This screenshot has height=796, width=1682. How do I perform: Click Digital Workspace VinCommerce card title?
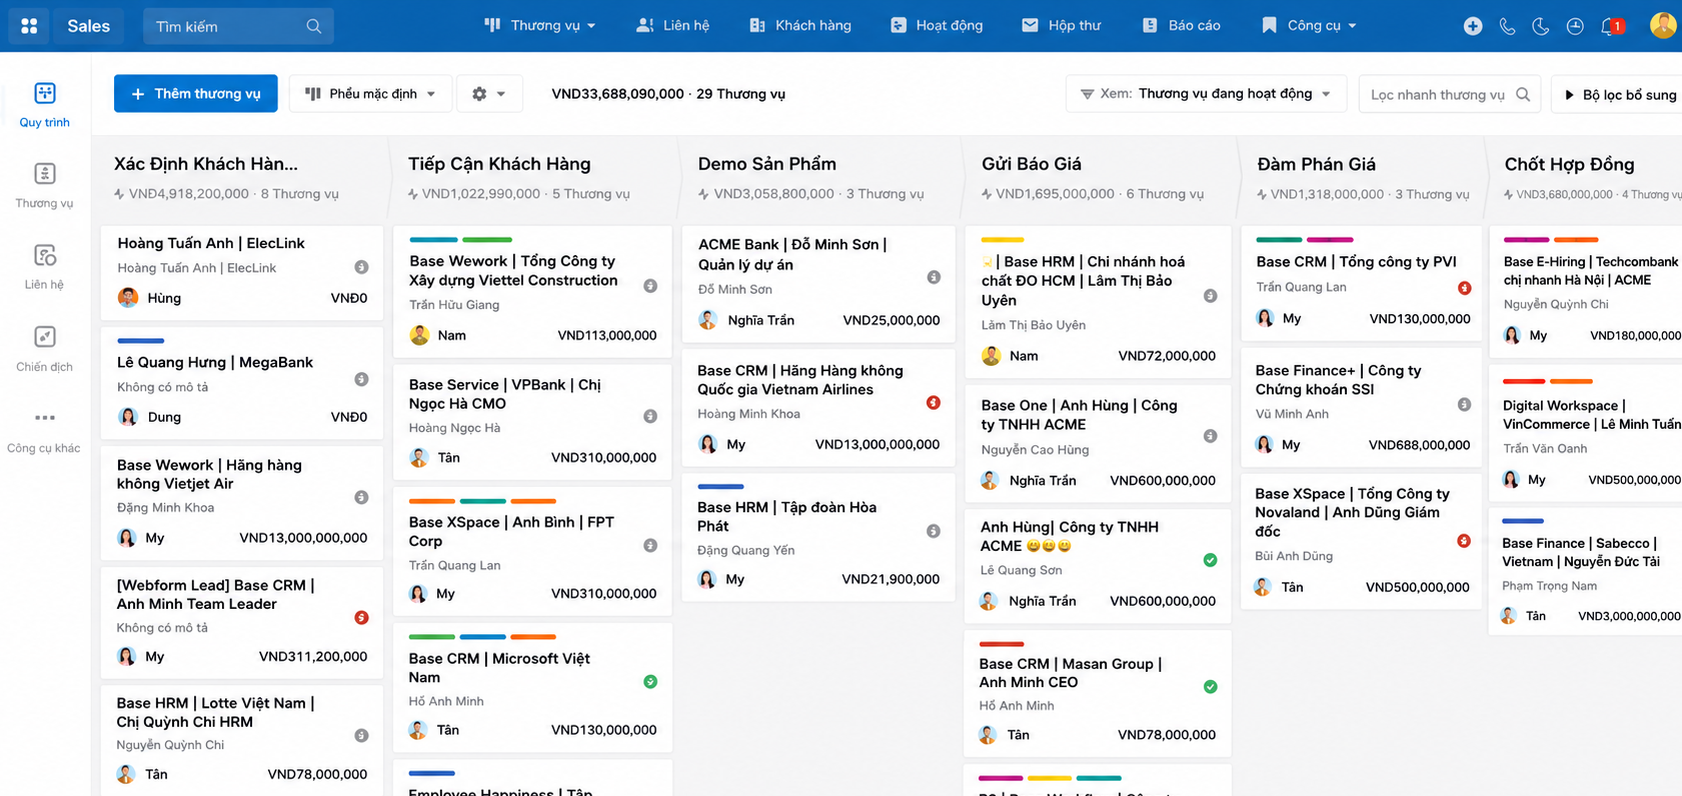pyautogui.click(x=1592, y=414)
